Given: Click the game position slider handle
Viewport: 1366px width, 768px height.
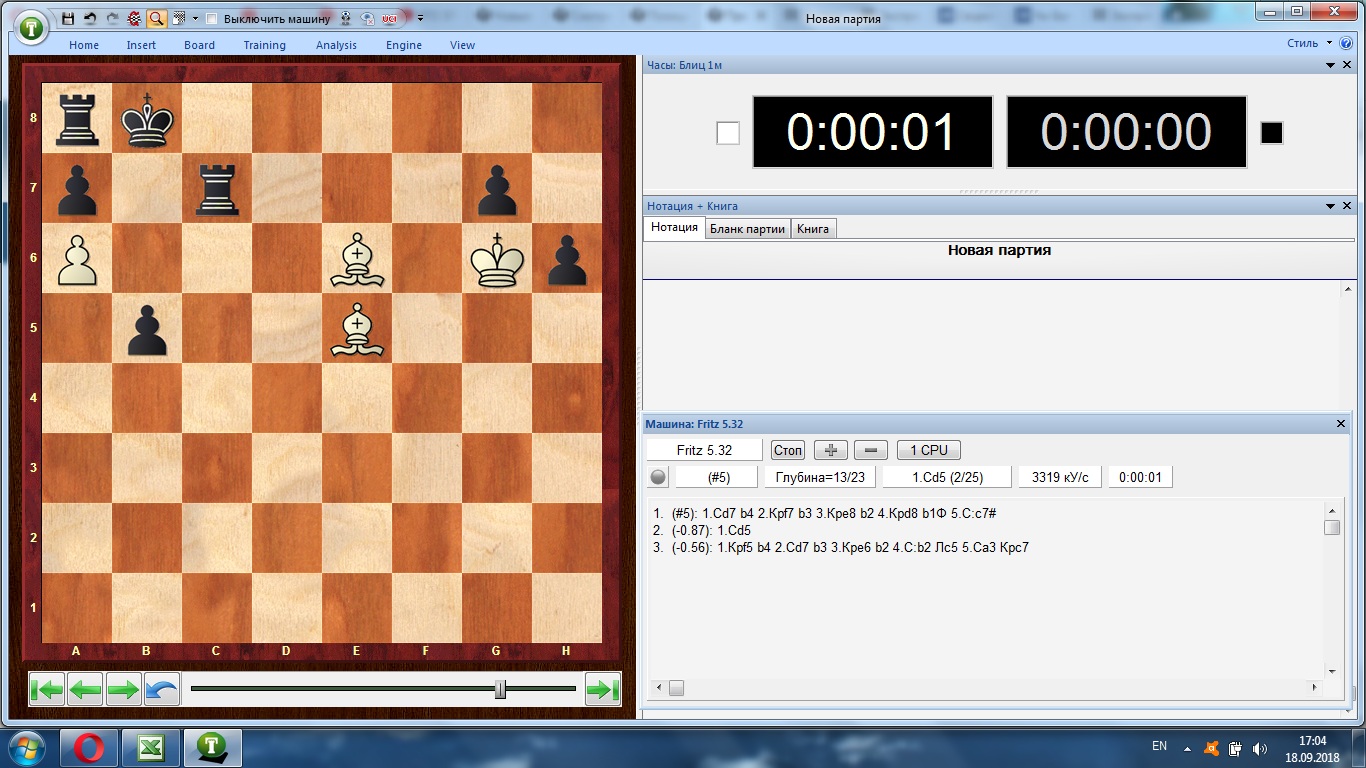Looking at the screenshot, I should click(501, 689).
